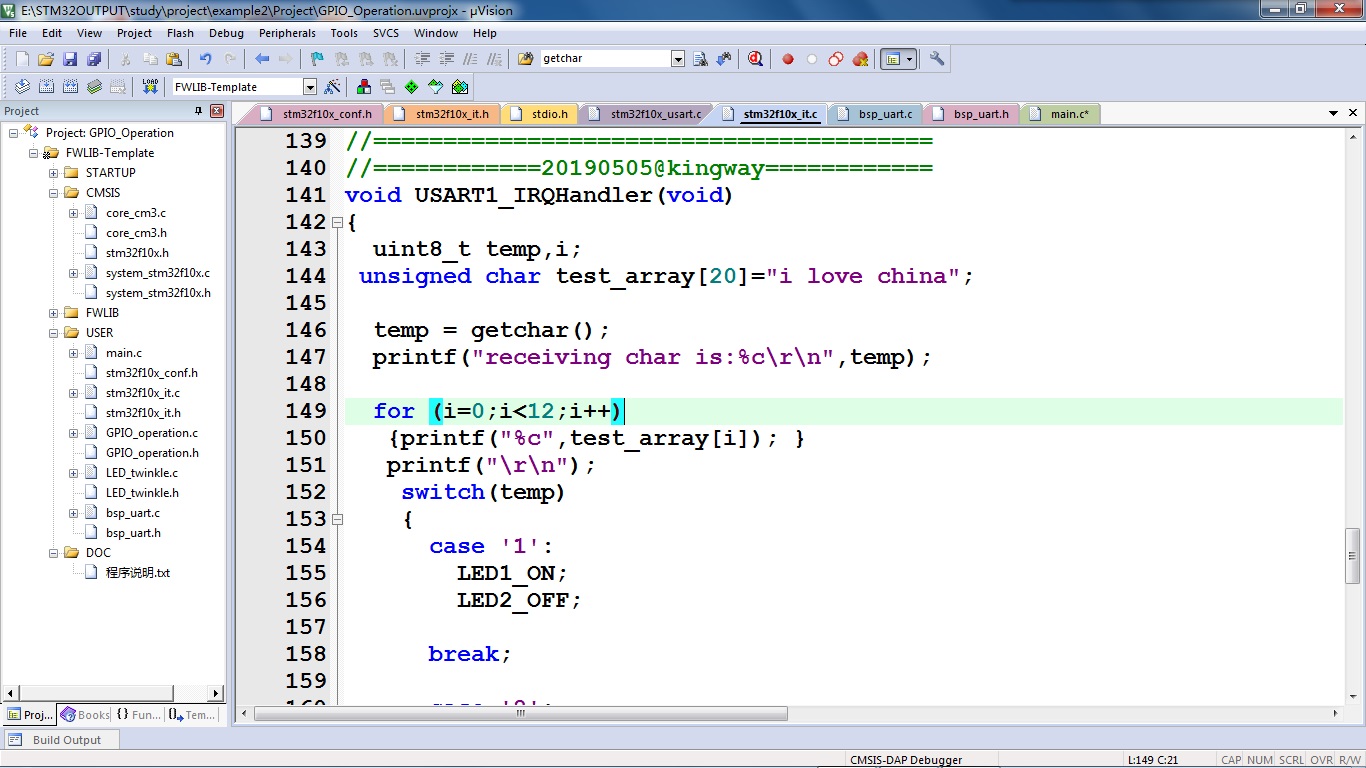Viewport: 1366px width, 768px height.
Task: Switch to the main.c* editor tab
Action: click(1068, 114)
